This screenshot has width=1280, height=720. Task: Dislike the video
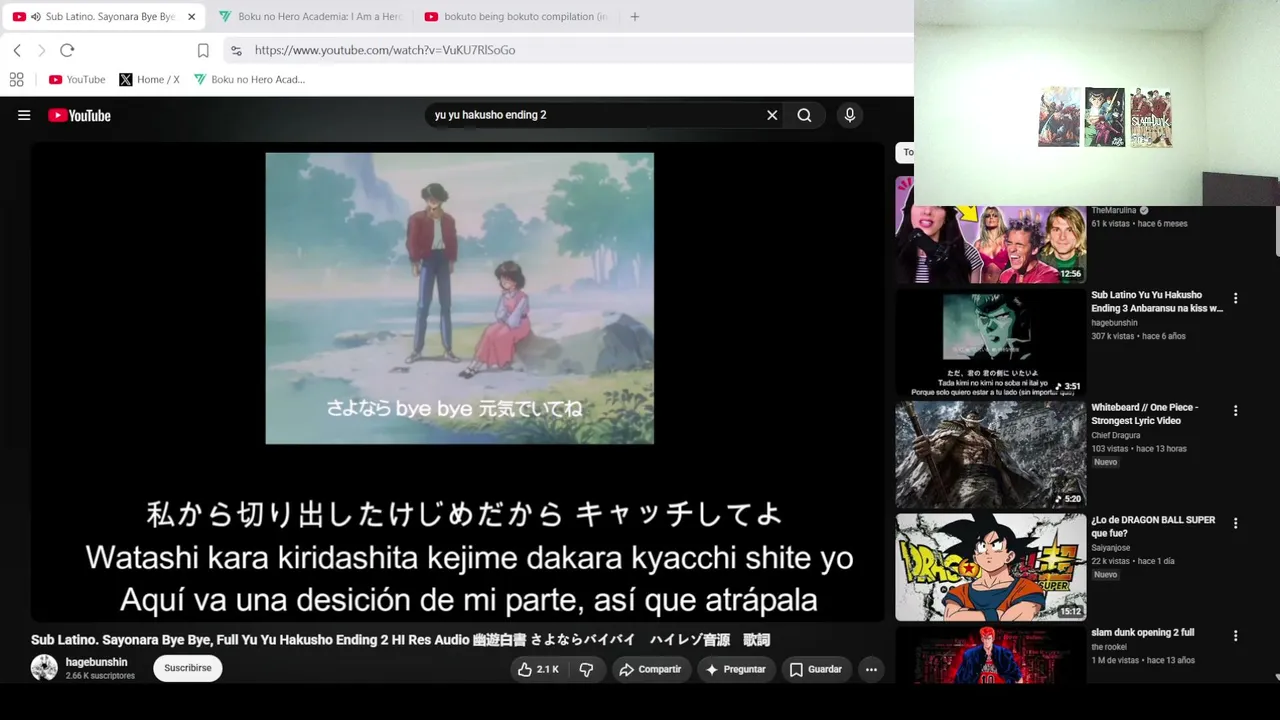(x=587, y=669)
